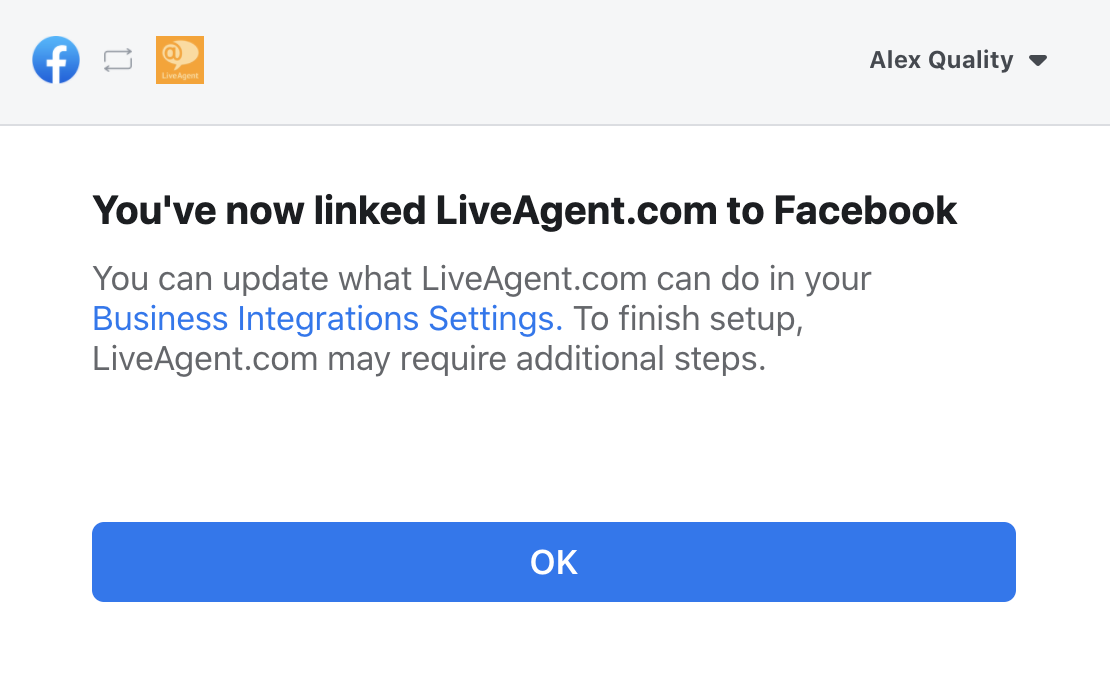Open the Alex Quality account menu

pyautogui.click(x=941, y=60)
